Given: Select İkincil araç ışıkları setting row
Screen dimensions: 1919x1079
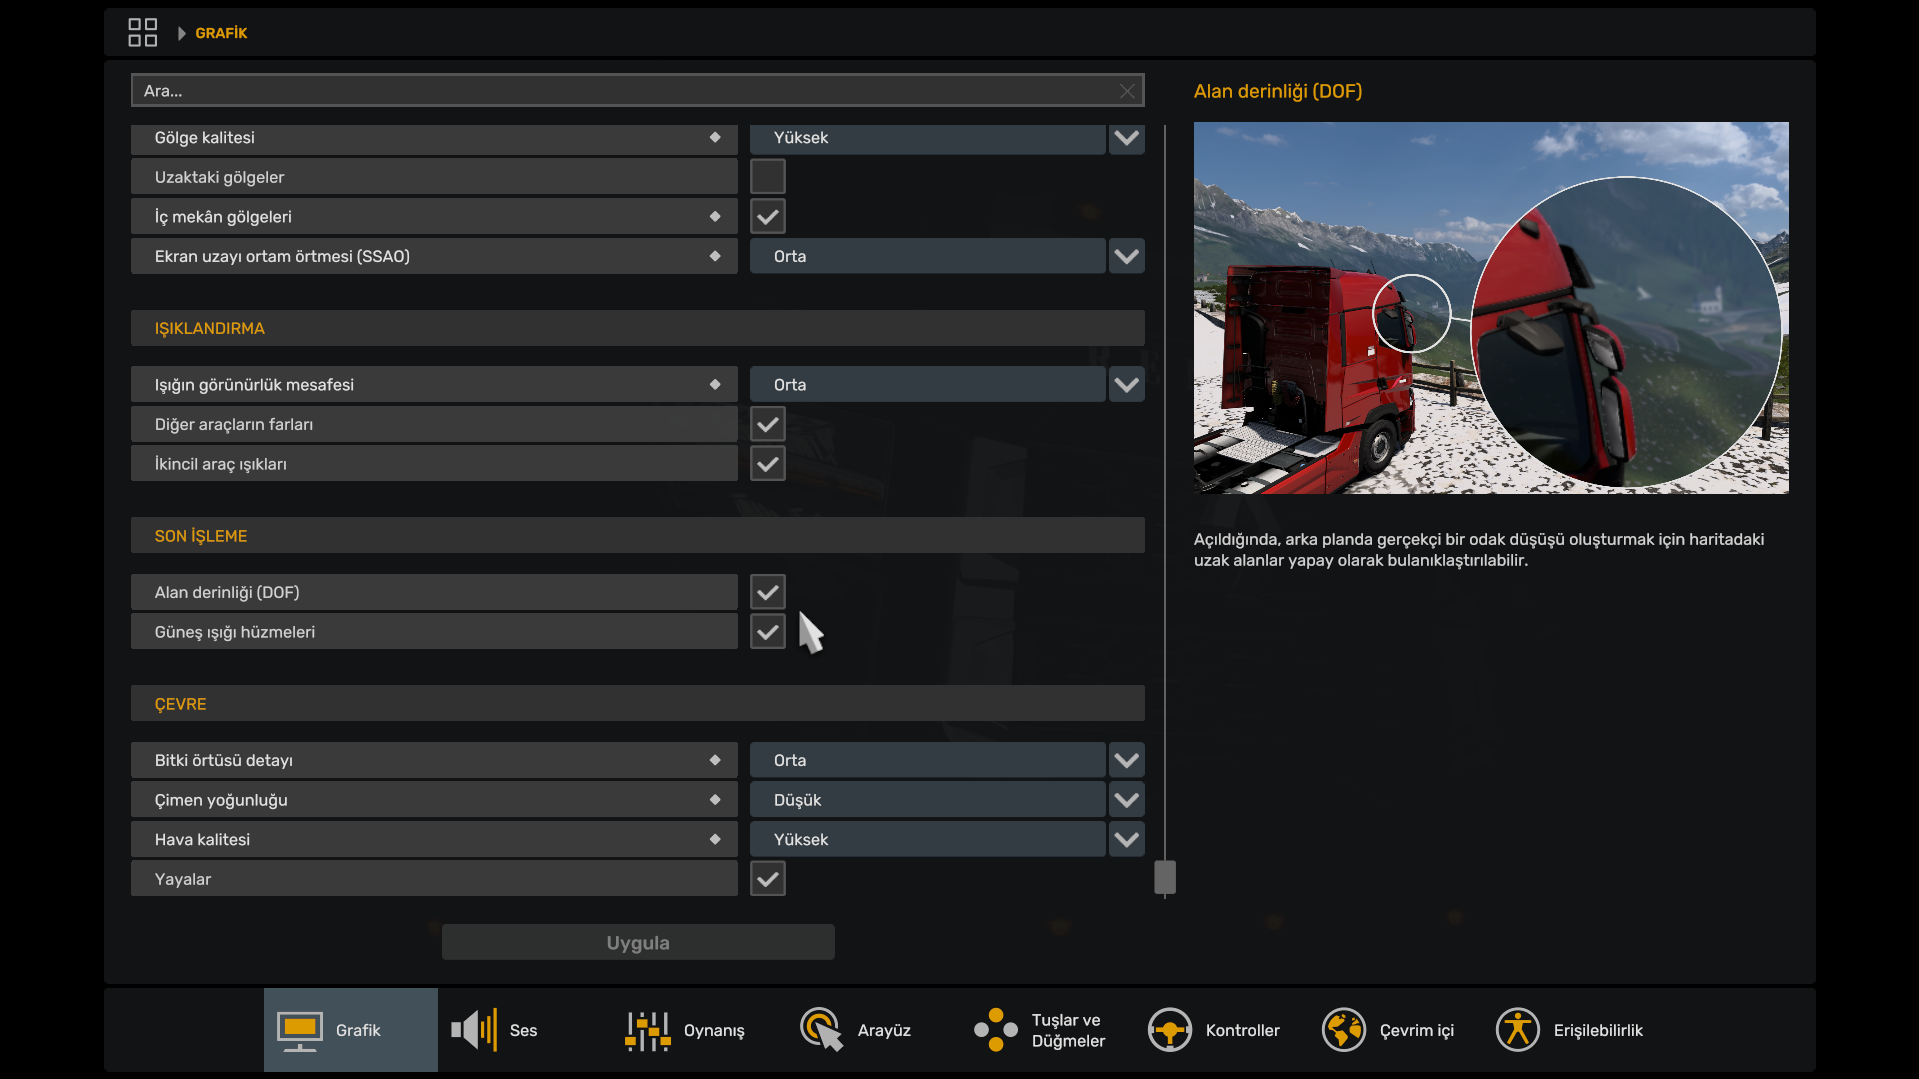Looking at the screenshot, I should [x=434, y=464].
